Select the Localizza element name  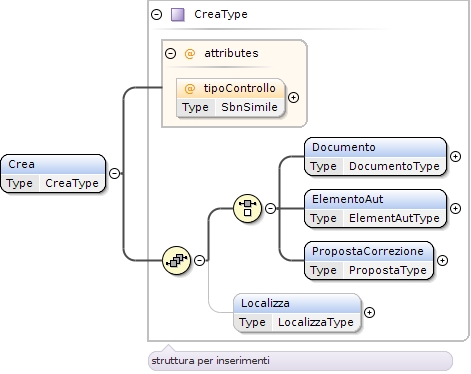265,303
